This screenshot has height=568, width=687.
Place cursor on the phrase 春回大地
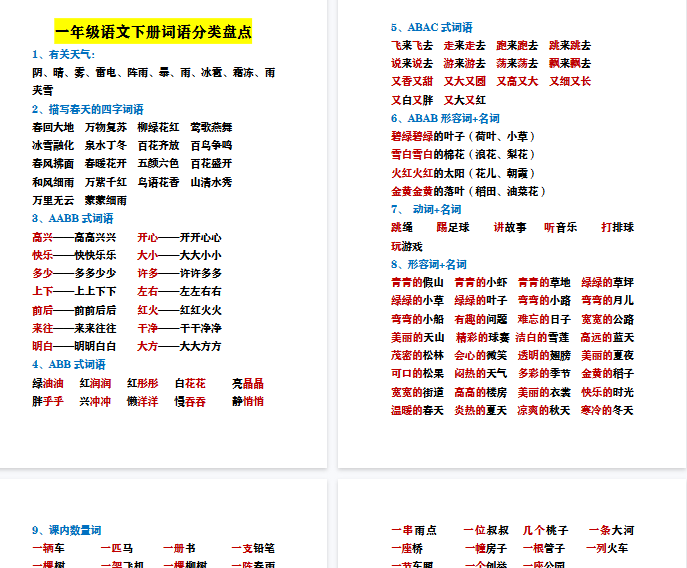[52, 127]
